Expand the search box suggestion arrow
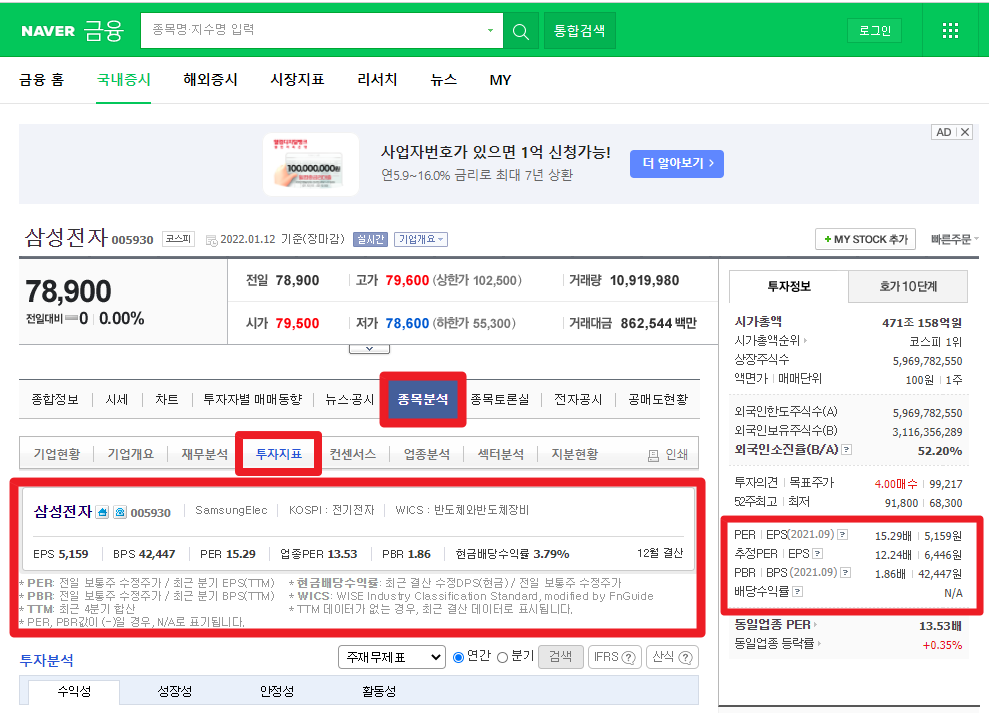Viewport: 989px width, 713px height. pos(490,30)
